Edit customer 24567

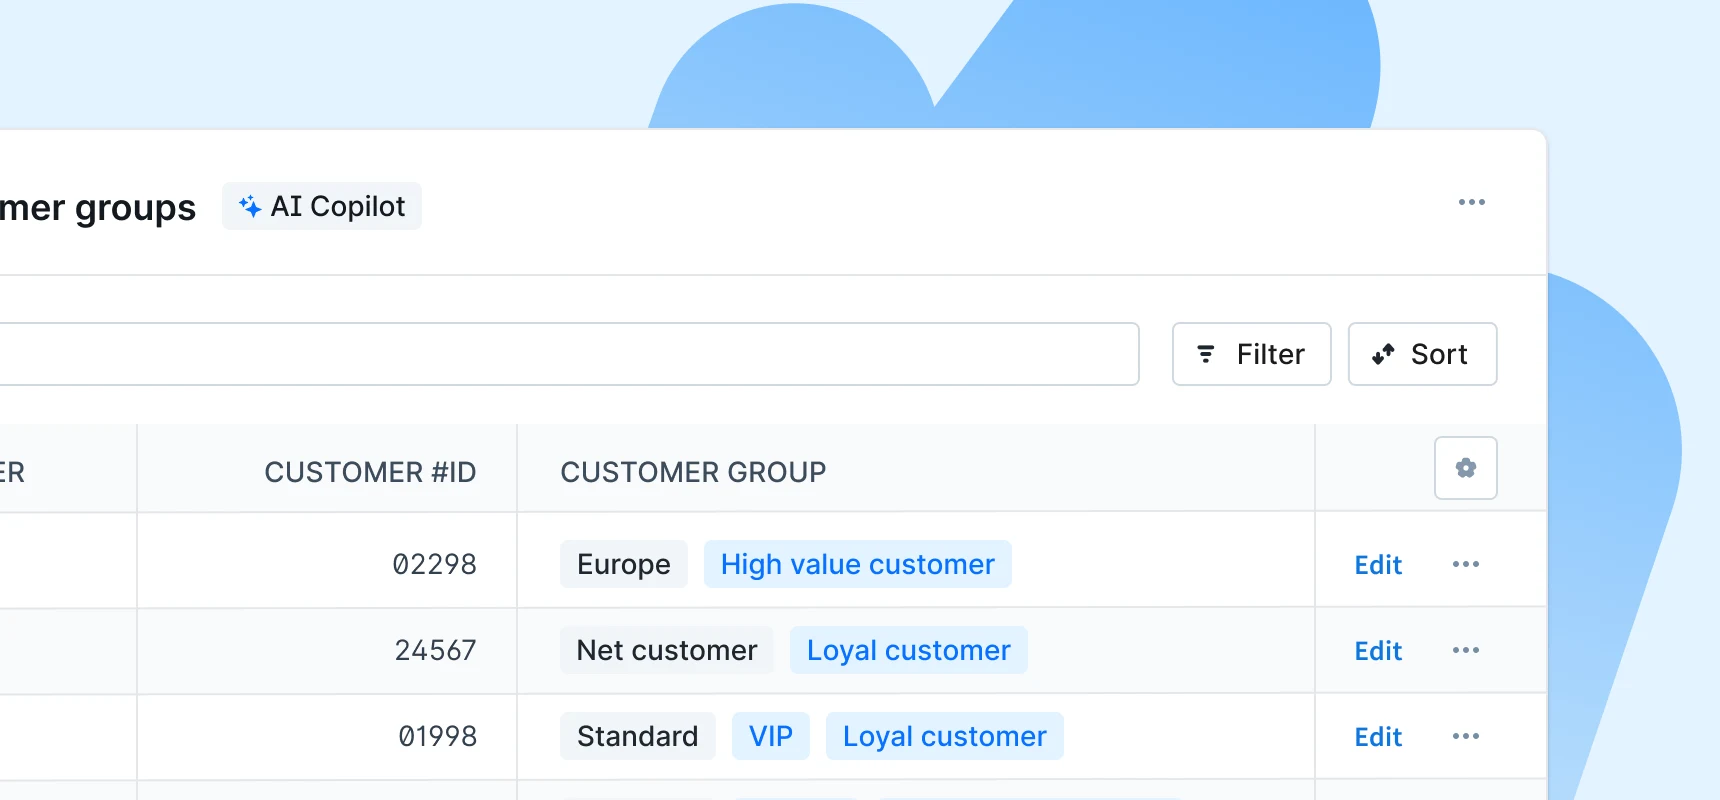(x=1378, y=651)
